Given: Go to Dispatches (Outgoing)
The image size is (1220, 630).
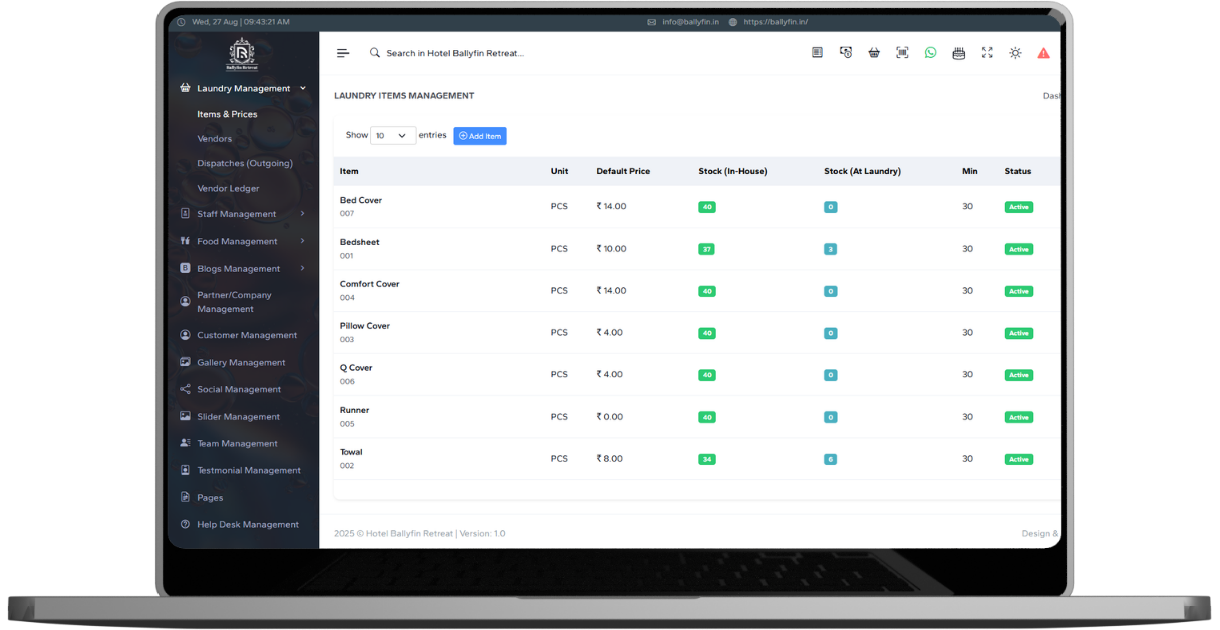Looking at the screenshot, I should 245,163.
